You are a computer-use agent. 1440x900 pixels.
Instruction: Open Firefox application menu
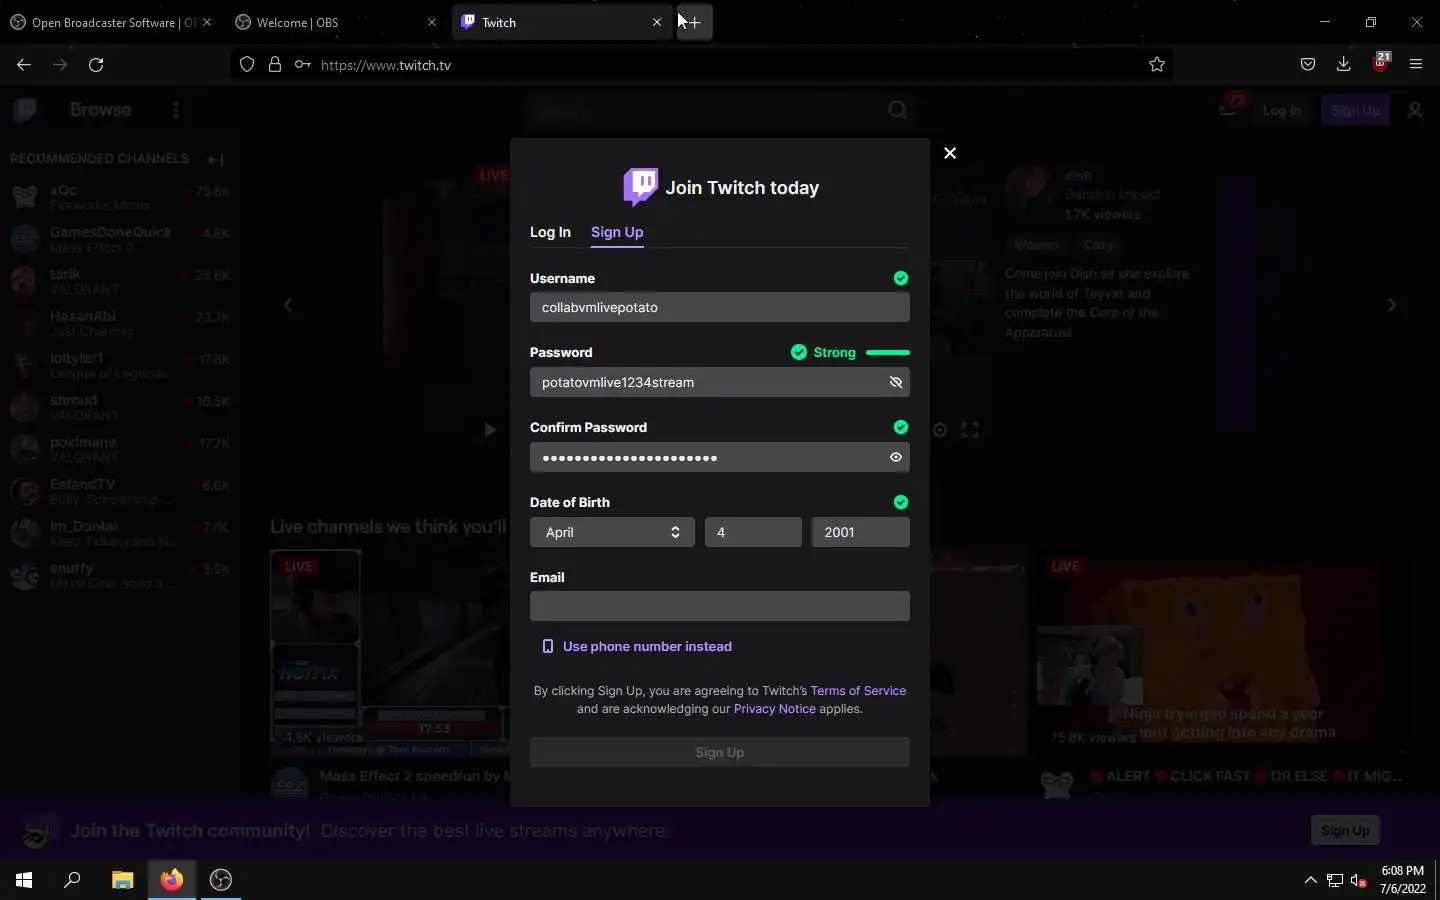pos(1416,64)
